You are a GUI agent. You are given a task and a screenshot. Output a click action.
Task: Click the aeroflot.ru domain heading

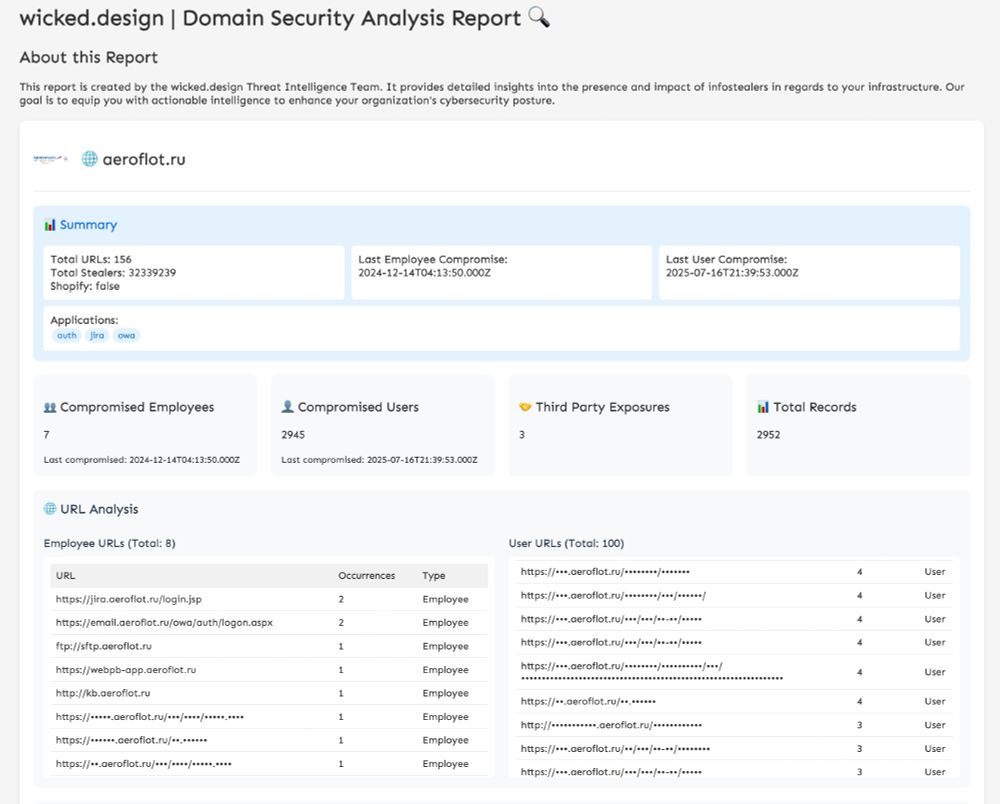(x=144, y=159)
